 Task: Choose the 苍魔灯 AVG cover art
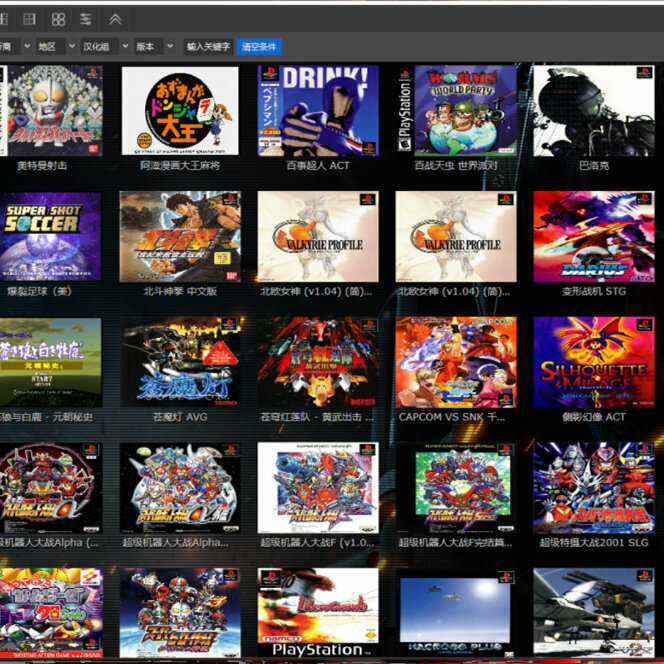(x=180, y=362)
